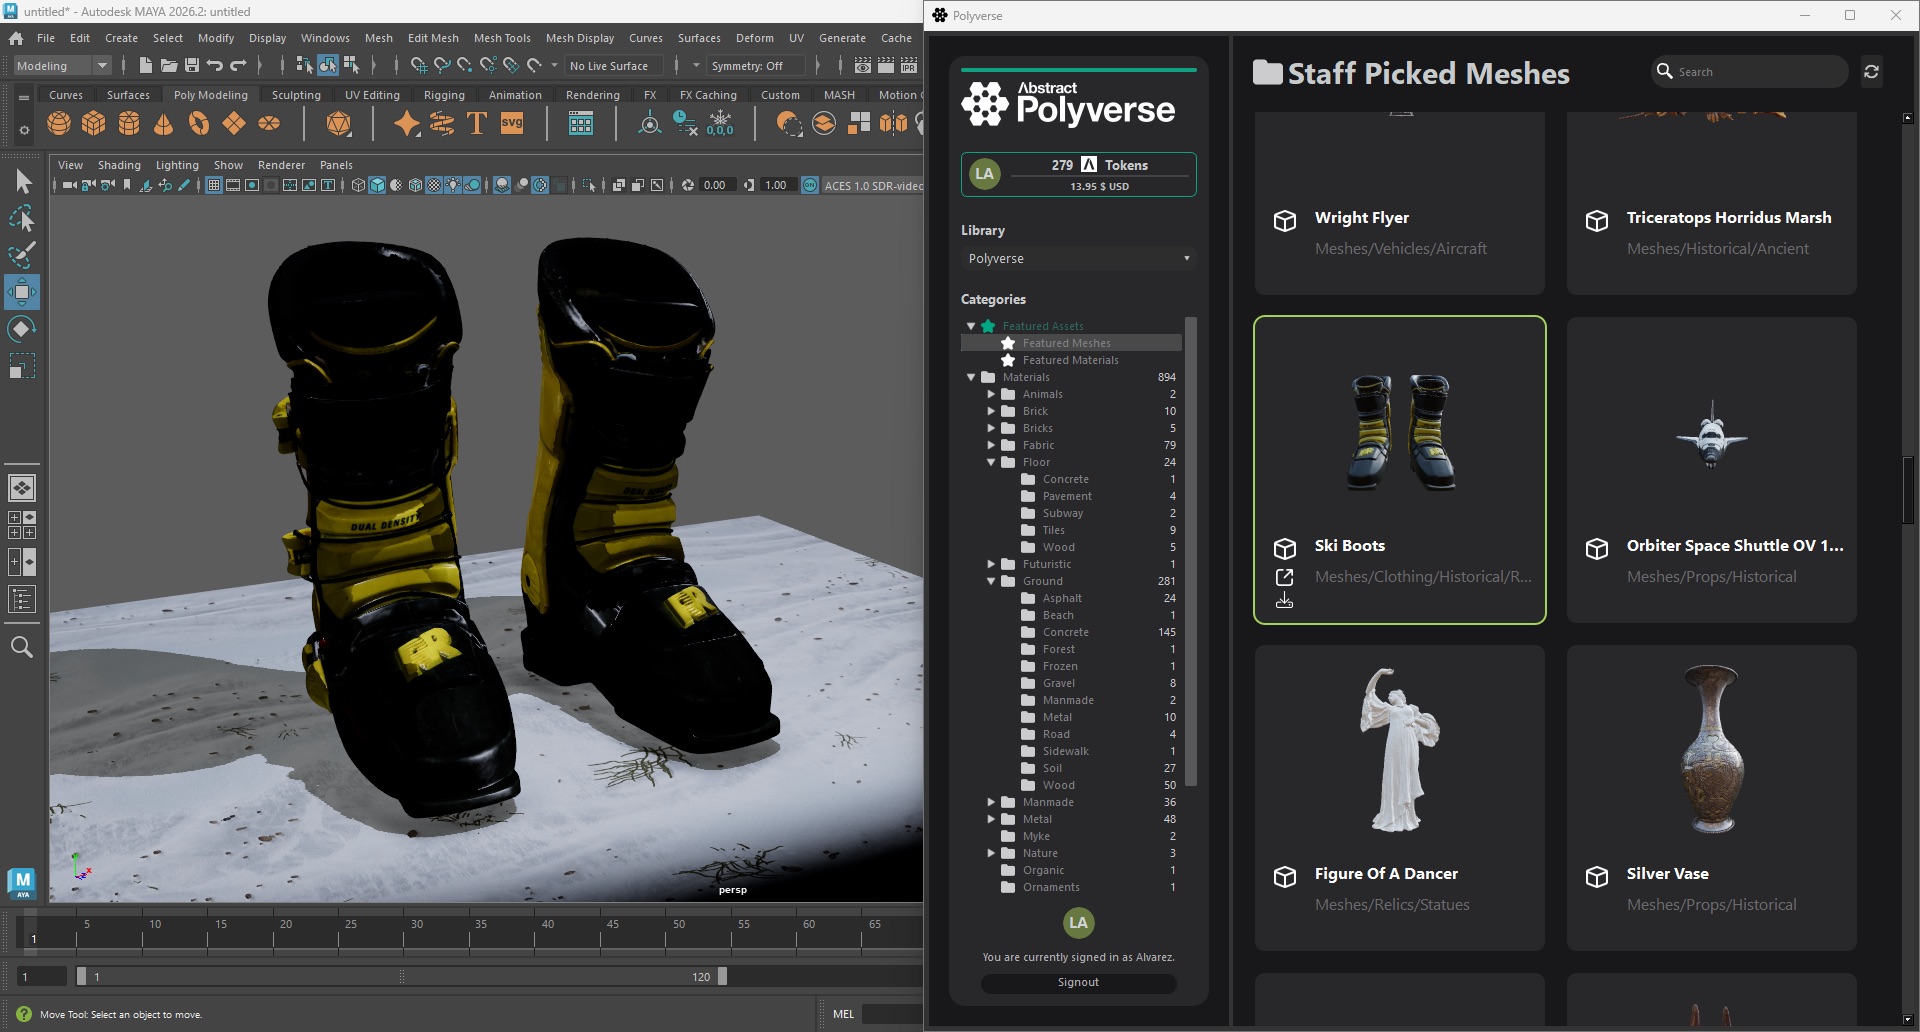Open Ski Boots in external browser icon
The height and width of the screenshot is (1032, 1920).
[1285, 577]
